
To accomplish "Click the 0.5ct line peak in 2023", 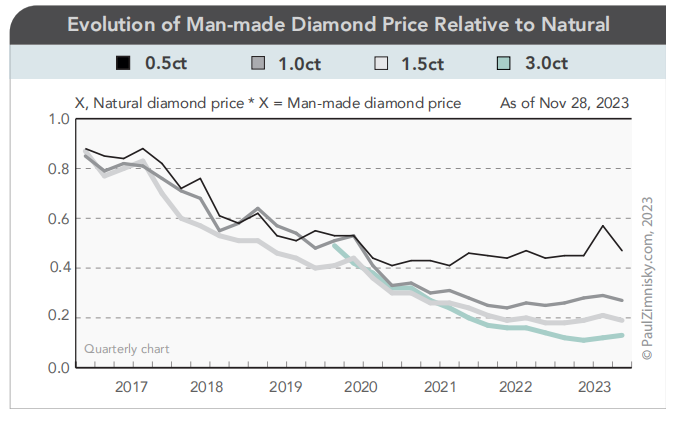I will click(x=603, y=226).
